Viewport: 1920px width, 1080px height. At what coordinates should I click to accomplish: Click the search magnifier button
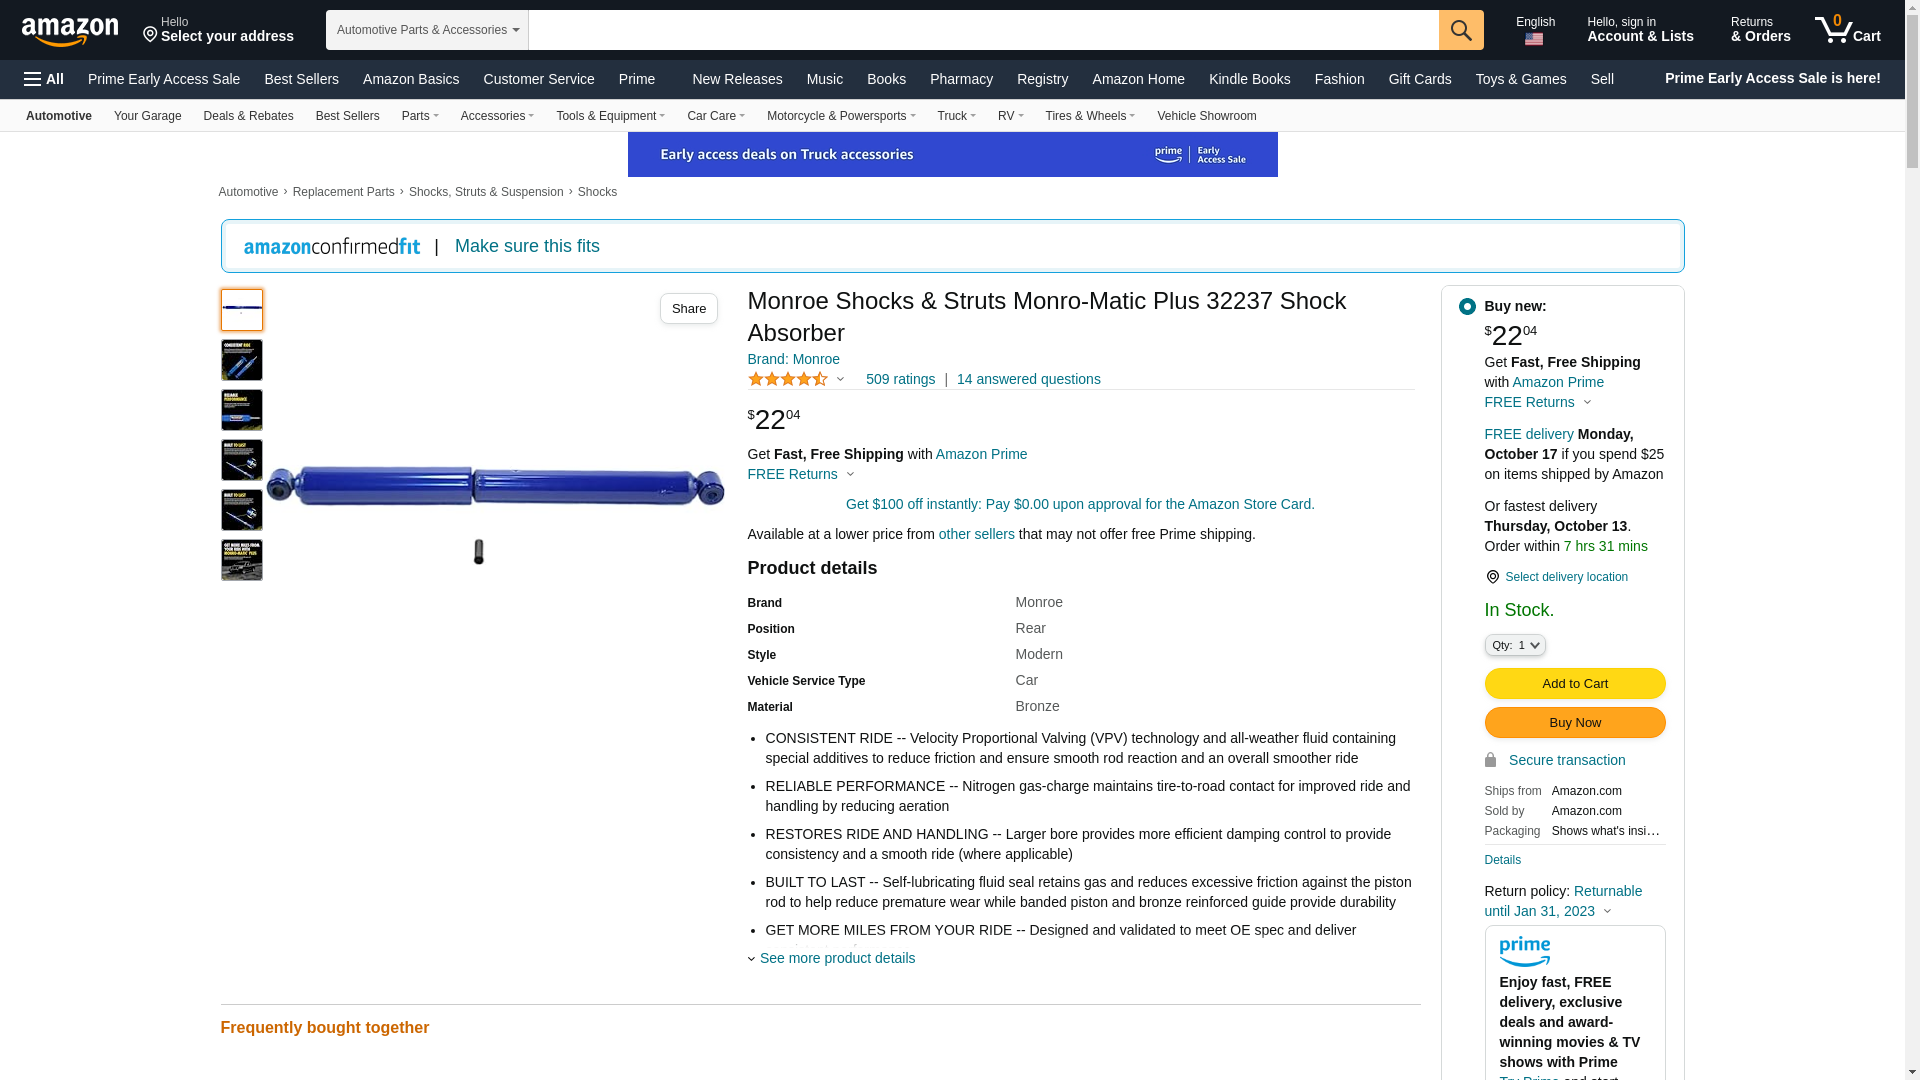click(1461, 30)
